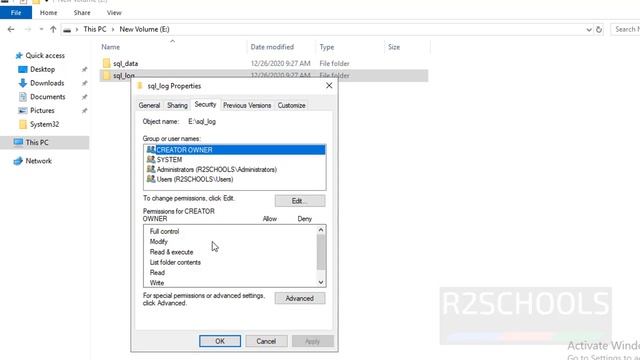Select CREATOR OWNER in the user list
The height and width of the screenshot is (360, 640).
(x=235, y=150)
